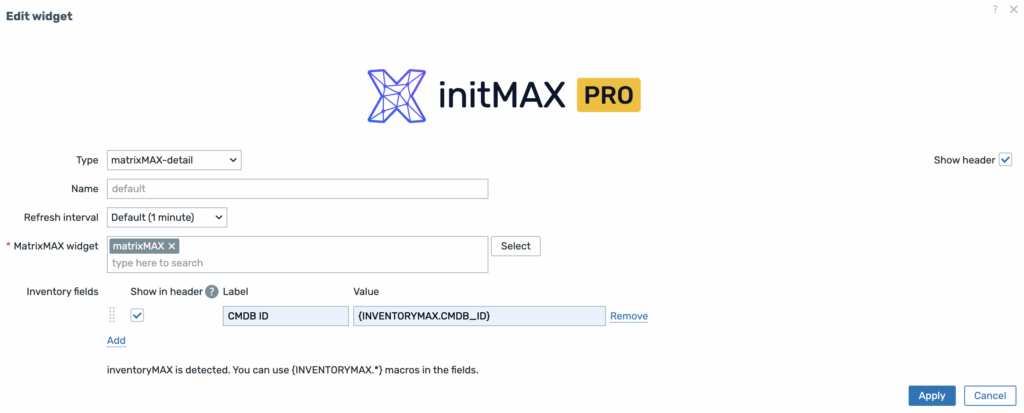Remove the matrixMAX tag with its x icon
Screen dimensions: 1024x413
pyautogui.click(x=172, y=246)
